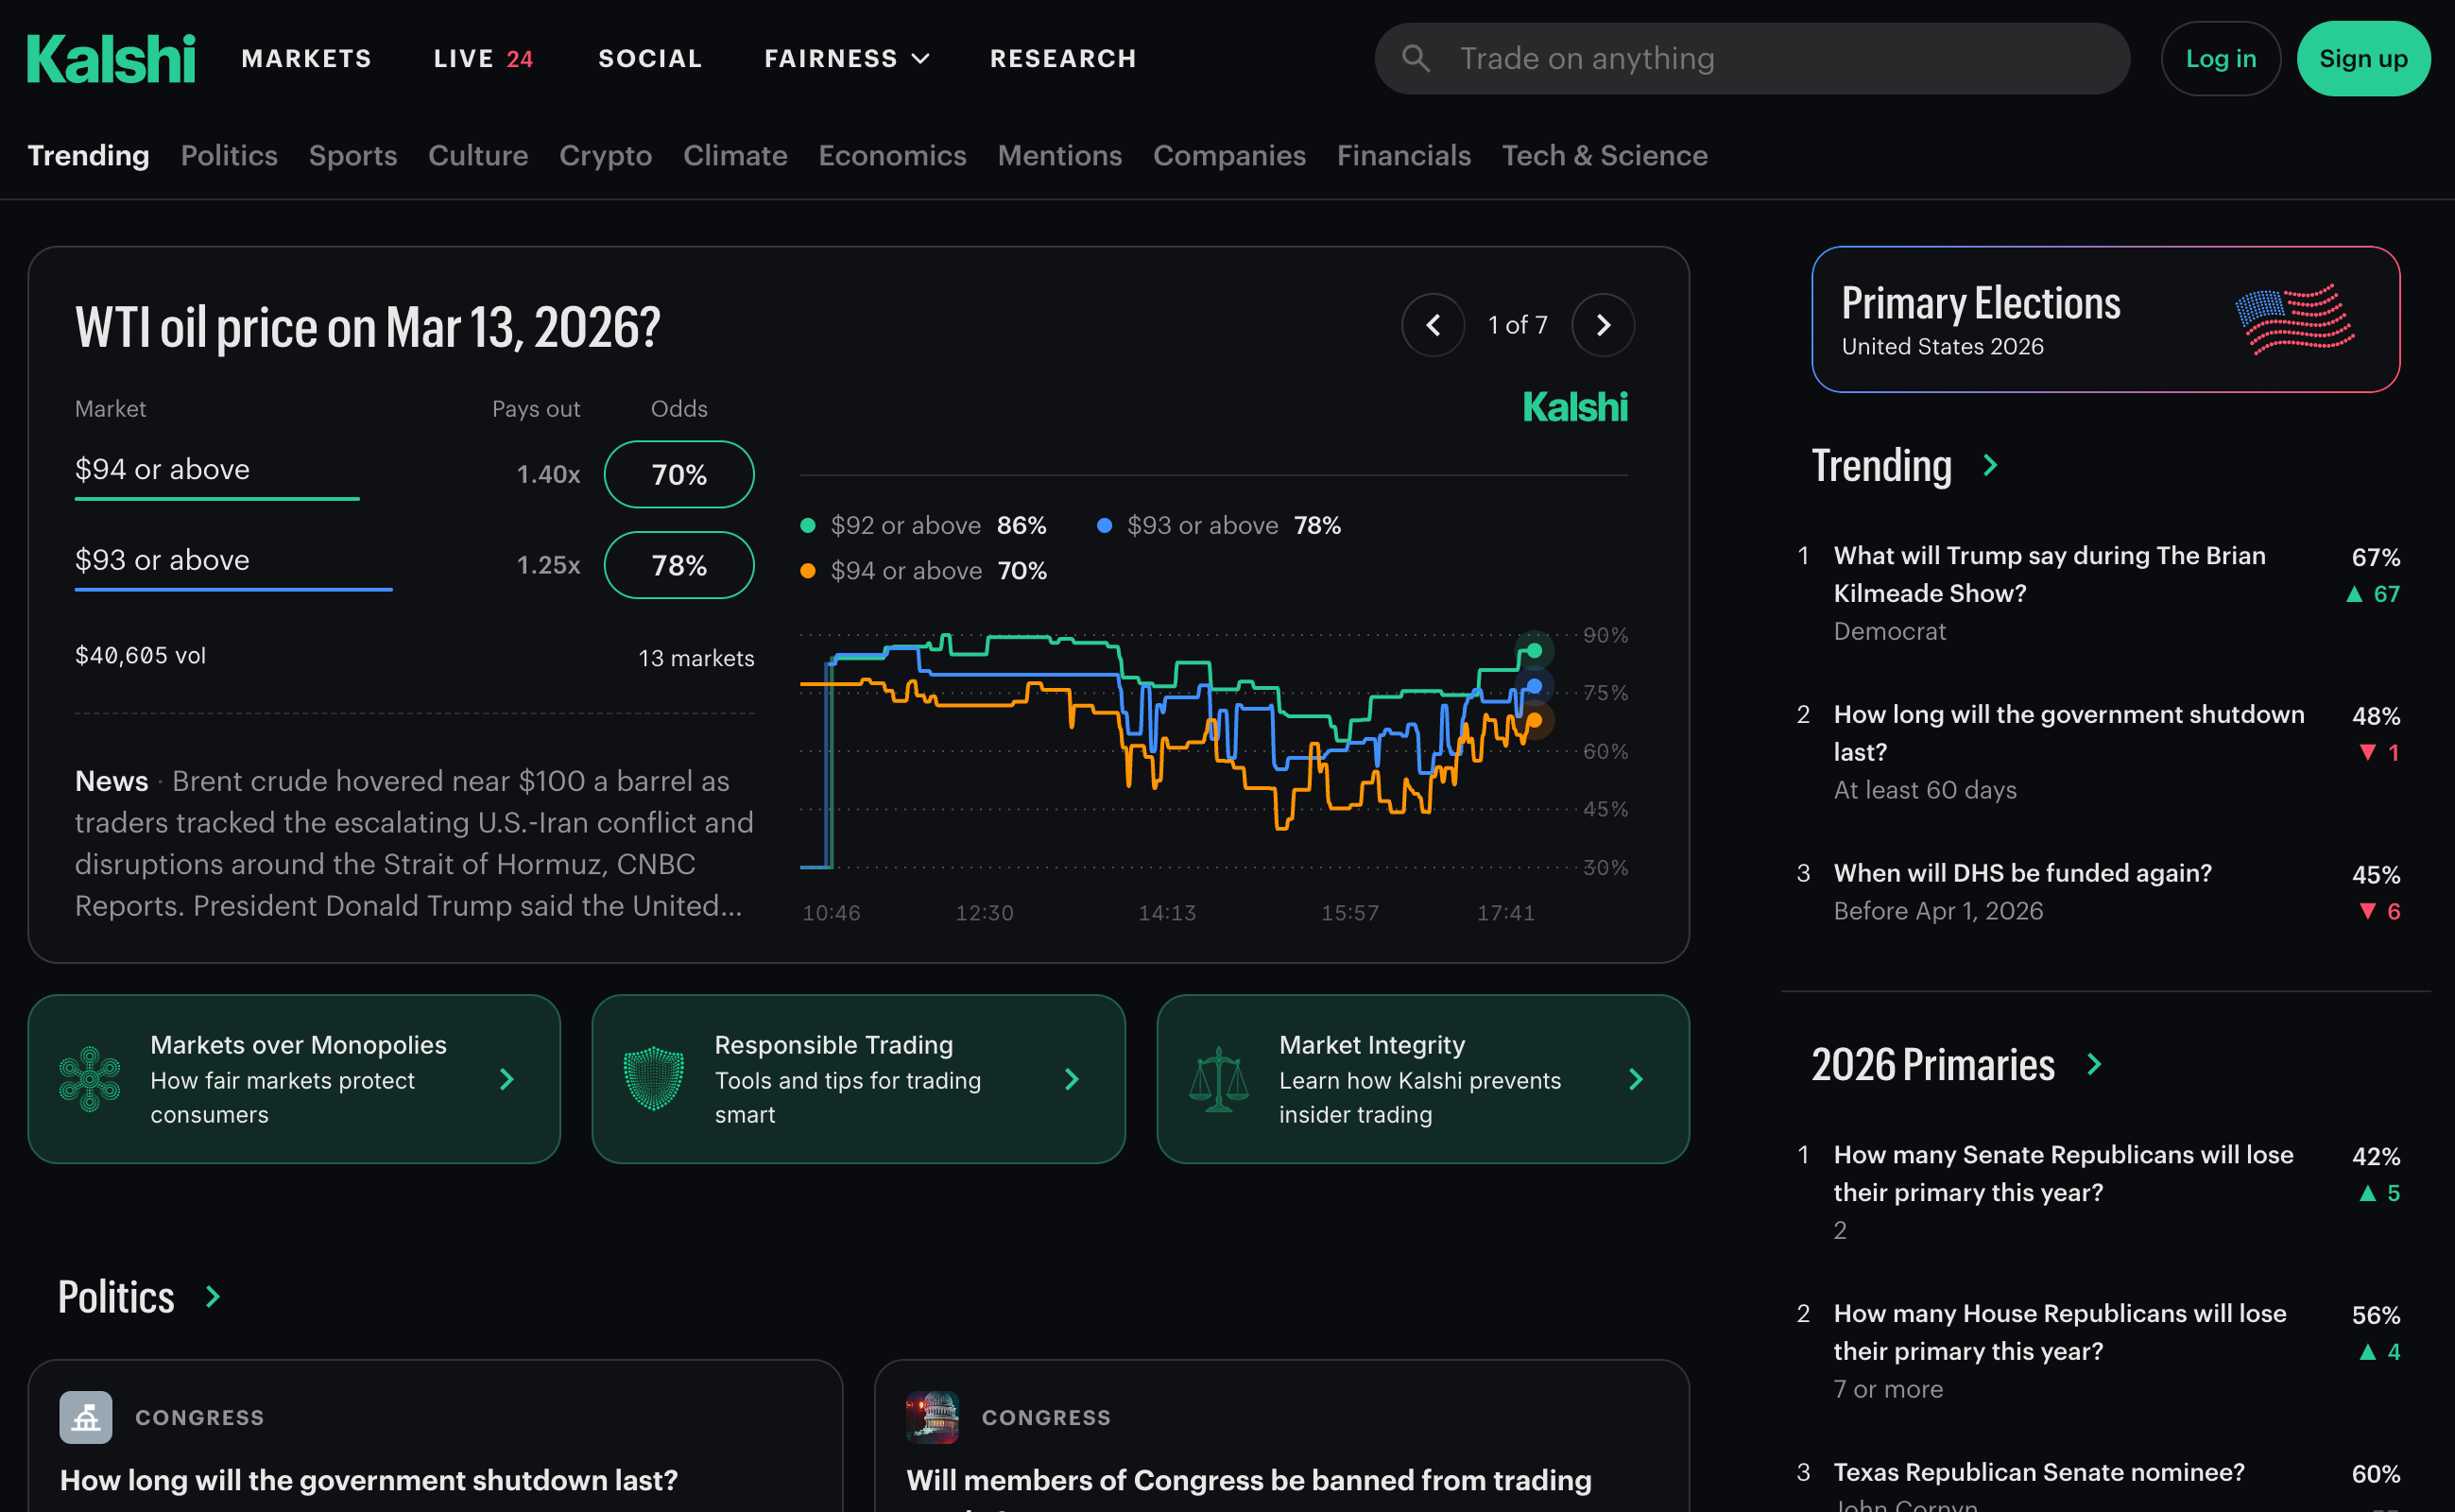Select the Climate category tab
This screenshot has height=1512, width=2455.
coord(735,156)
